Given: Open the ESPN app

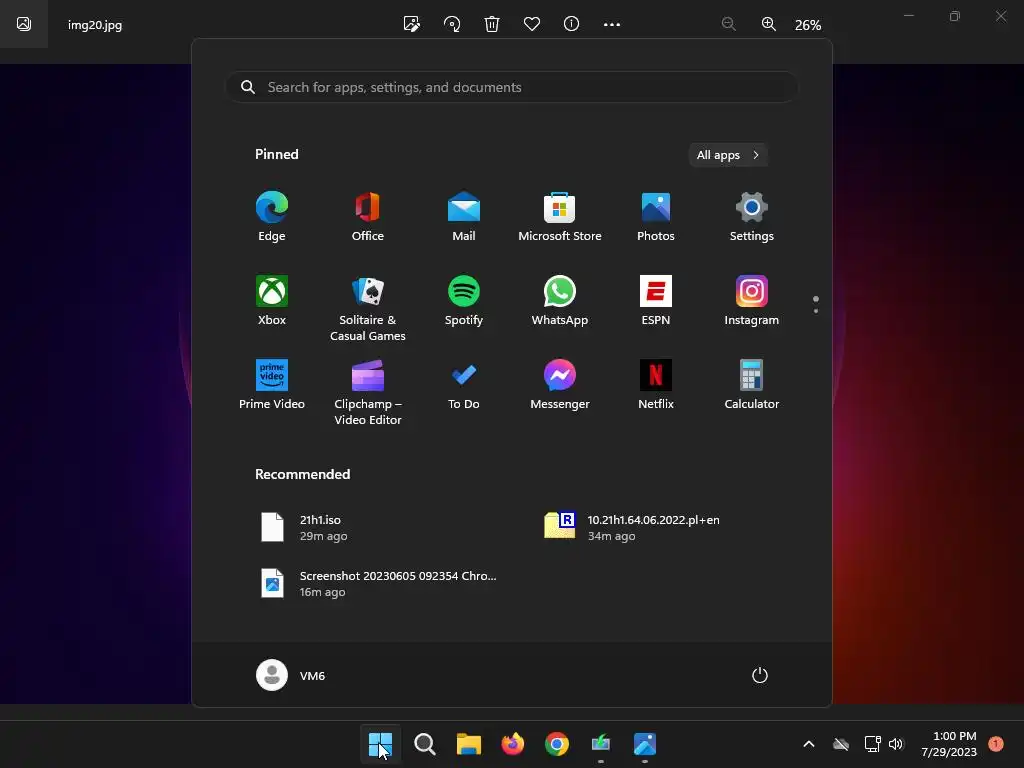Looking at the screenshot, I should click(x=656, y=301).
